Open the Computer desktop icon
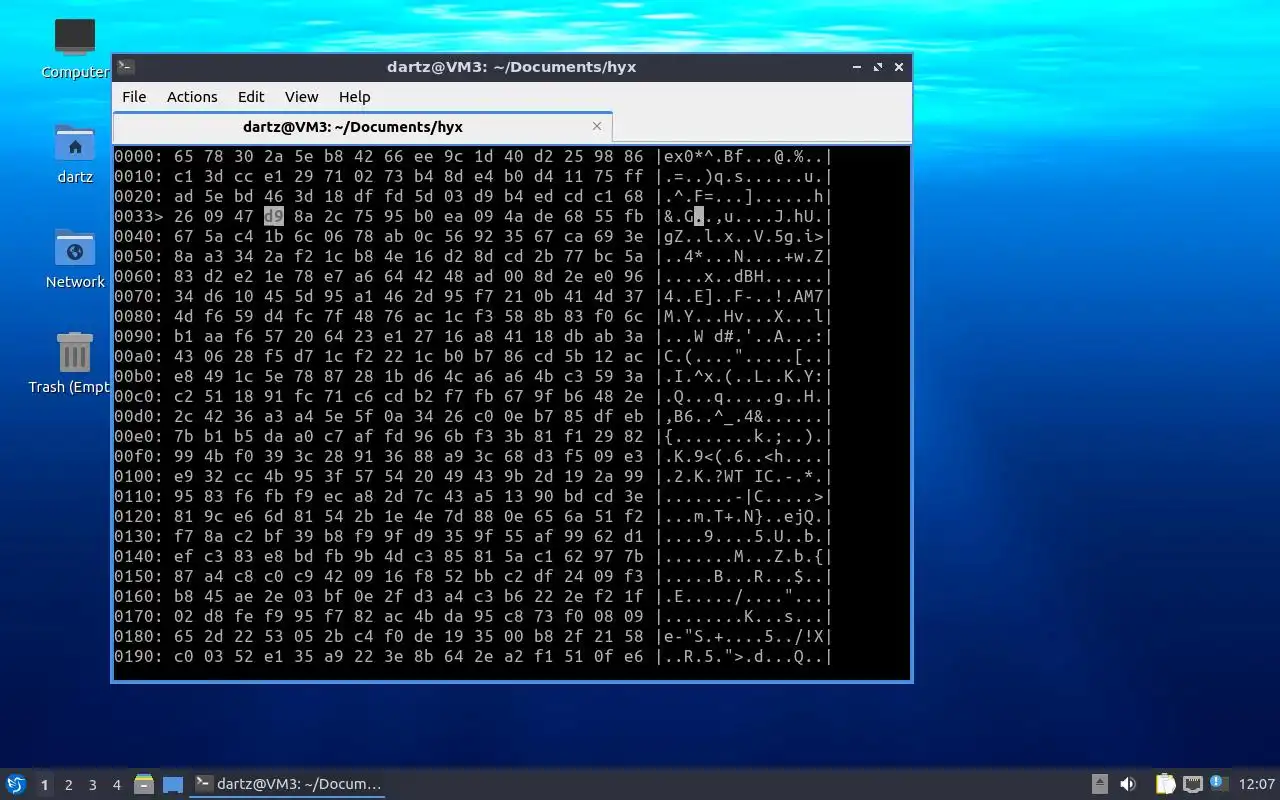1280x800 pixels. click(75, 48)
